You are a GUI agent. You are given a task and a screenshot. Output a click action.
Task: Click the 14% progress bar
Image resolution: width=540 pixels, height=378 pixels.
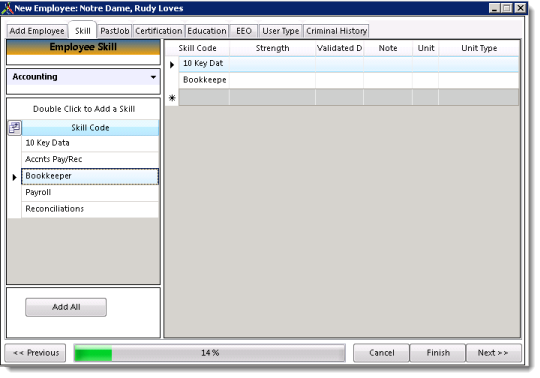click(210, 353)
